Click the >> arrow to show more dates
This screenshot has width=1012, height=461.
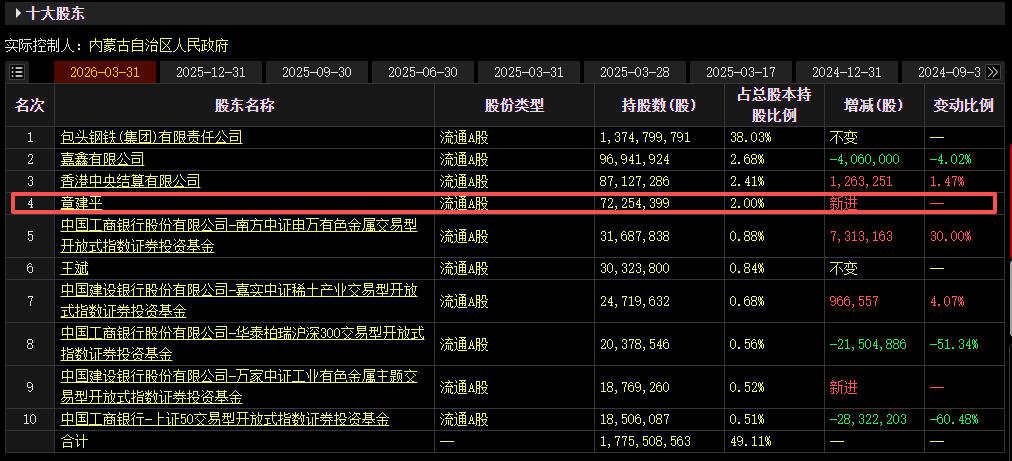click(x=993, y=72)
